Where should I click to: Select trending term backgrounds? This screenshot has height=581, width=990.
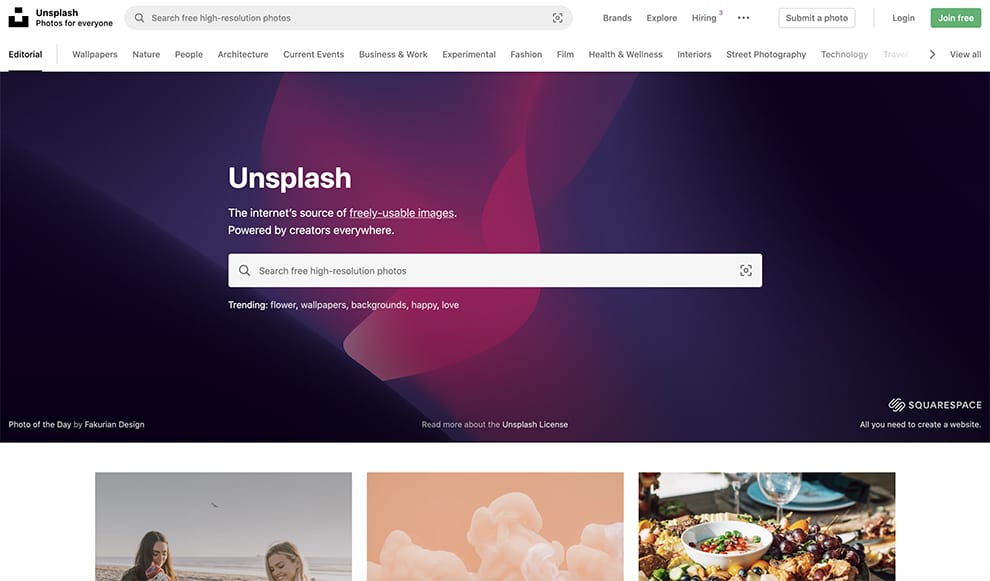click(x=379, y=305)
